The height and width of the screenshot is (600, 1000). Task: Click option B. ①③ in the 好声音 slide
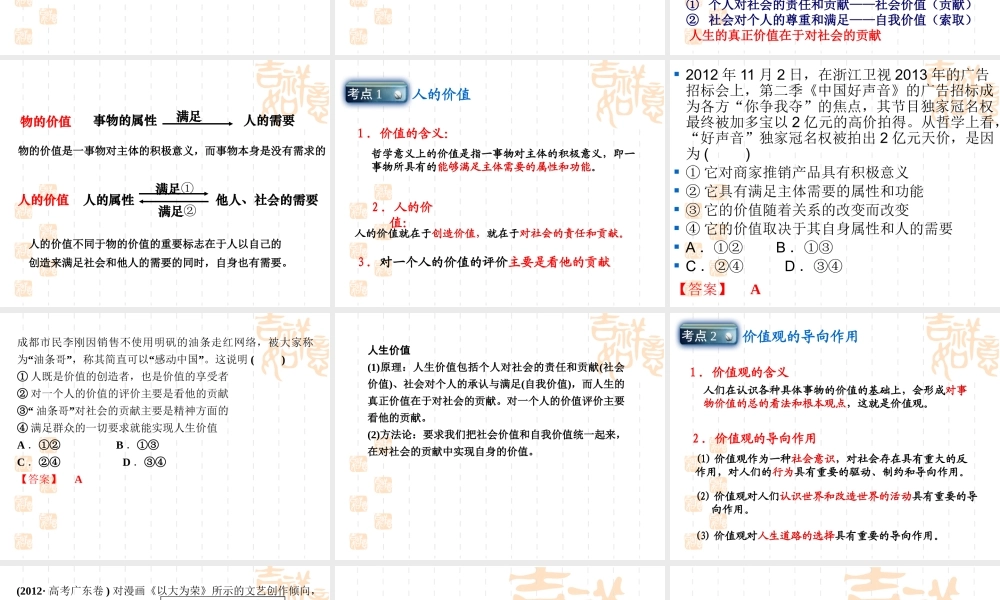(x=804, y=247)
